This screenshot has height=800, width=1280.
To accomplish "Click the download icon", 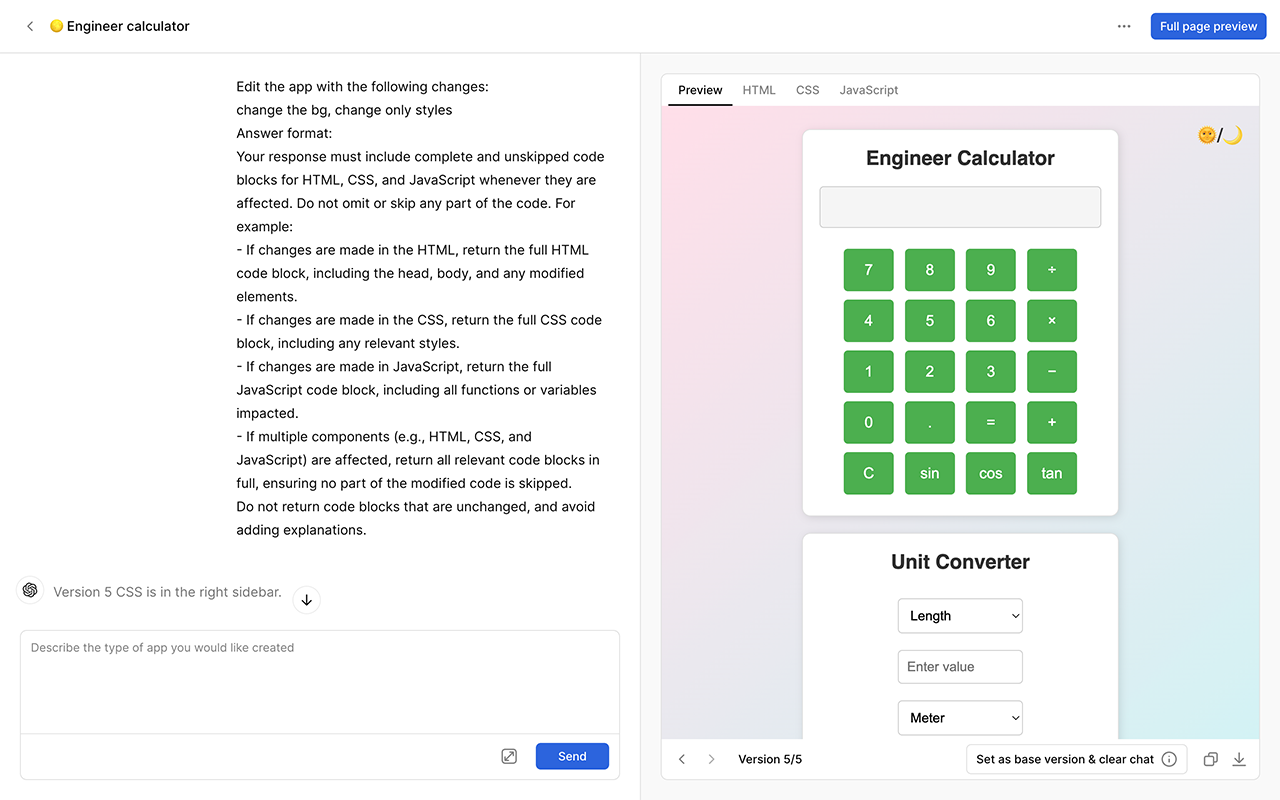I will click(1239, 759).
